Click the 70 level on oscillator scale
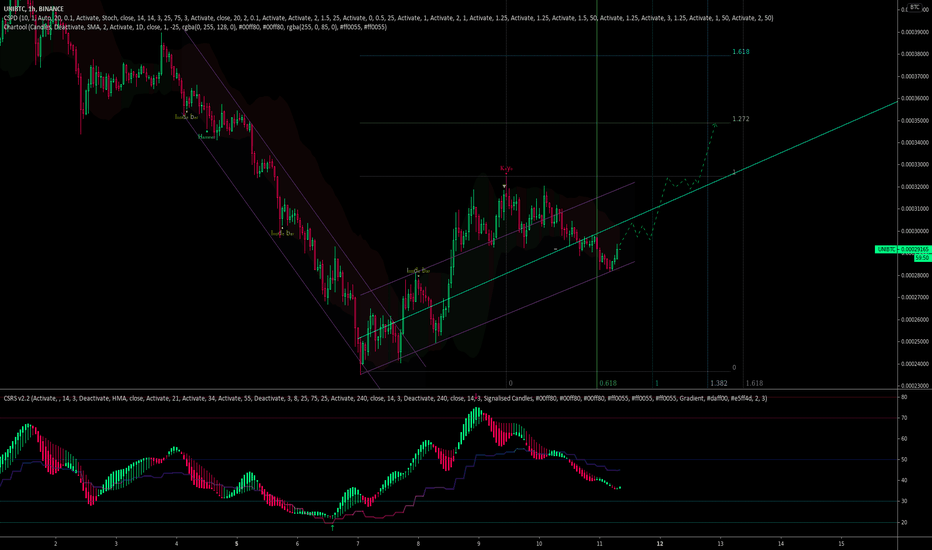Image resolution: width=932 pixels, height=550 pixels. [904, 418]
